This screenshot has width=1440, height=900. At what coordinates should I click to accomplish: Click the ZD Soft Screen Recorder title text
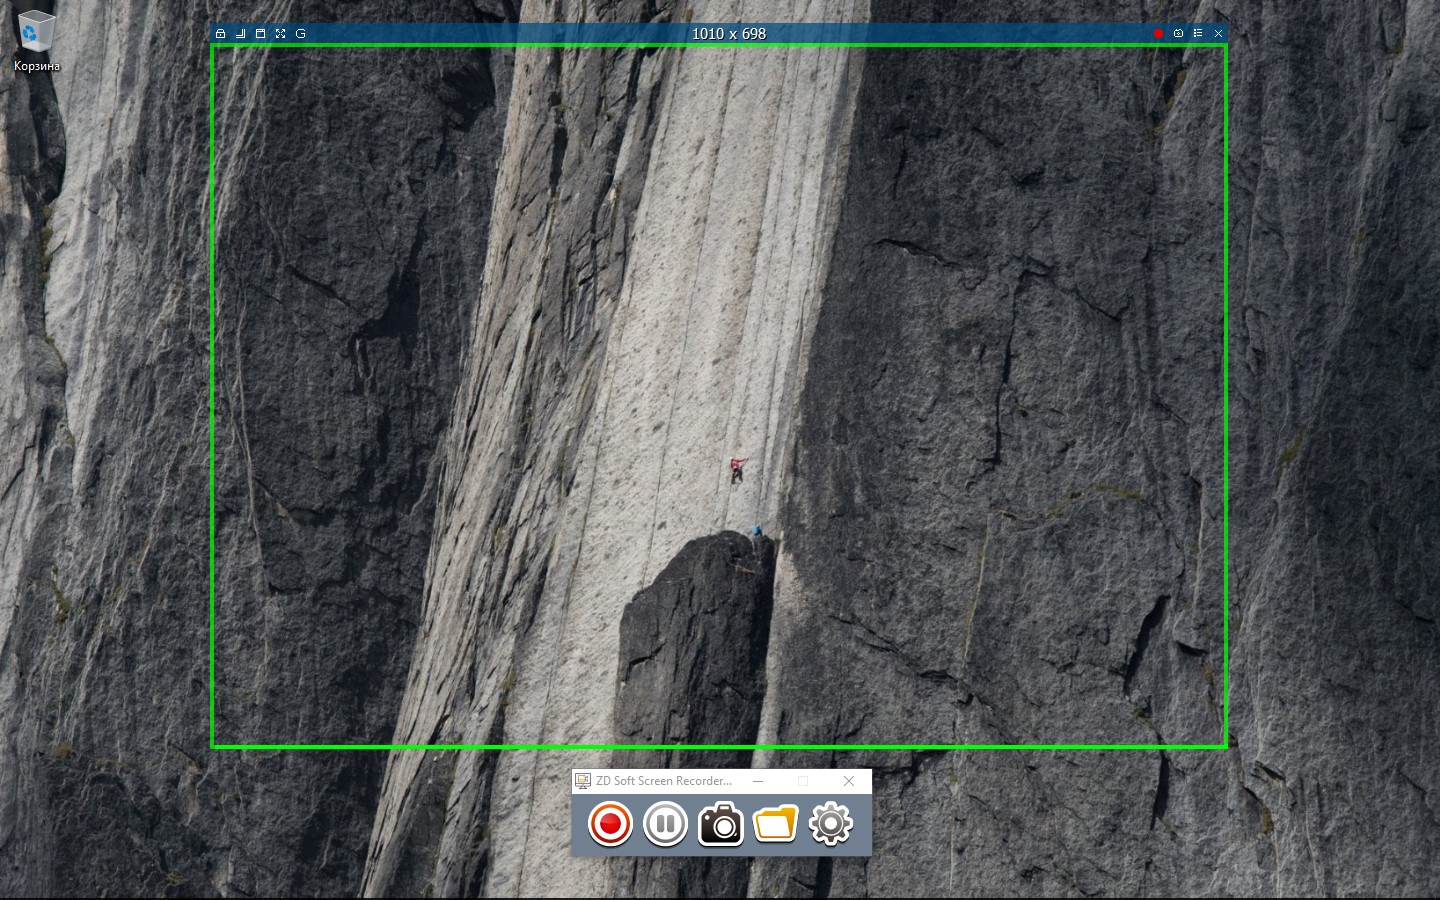pos(664,781)
